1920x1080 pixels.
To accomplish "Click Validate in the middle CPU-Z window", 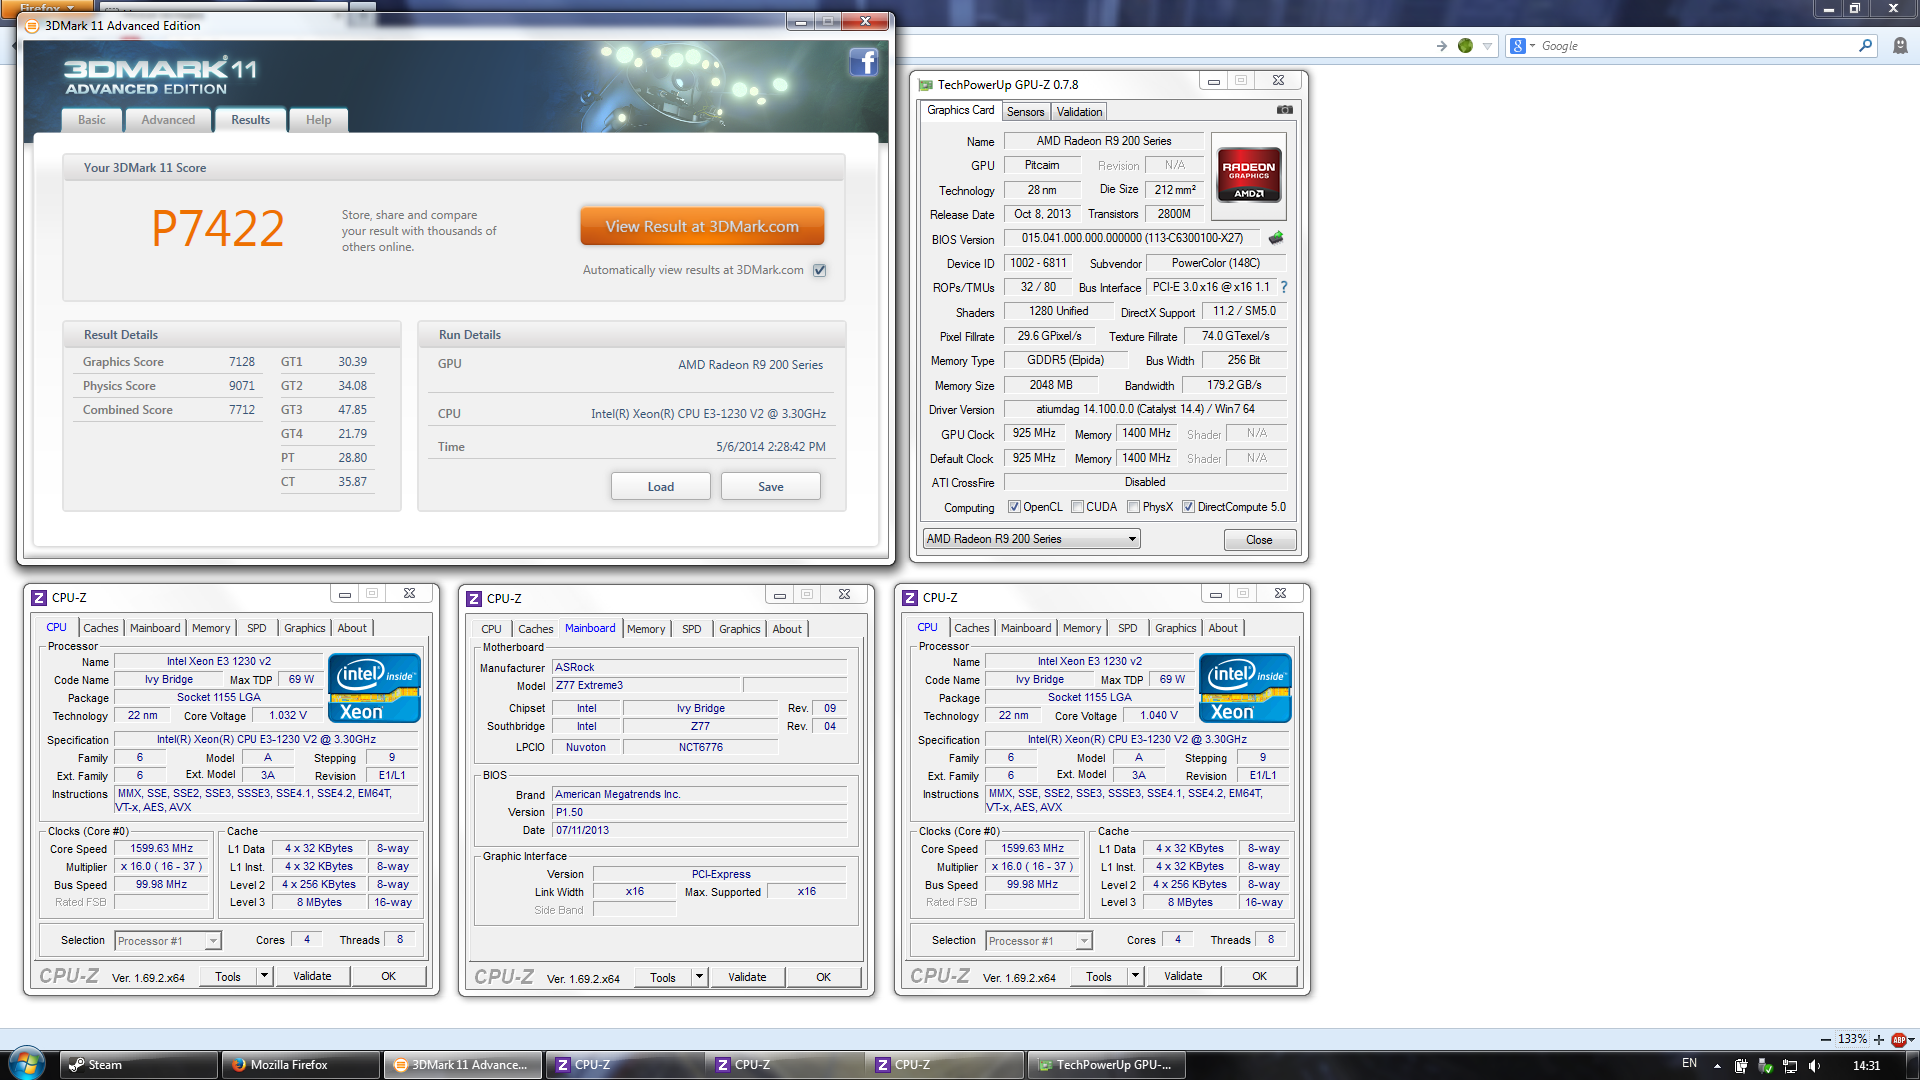I will [747, 977].
